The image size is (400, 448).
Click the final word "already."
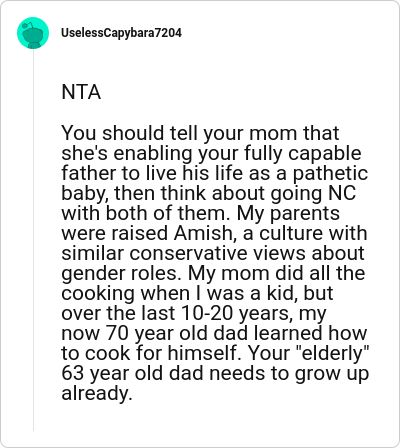(97, 393)
